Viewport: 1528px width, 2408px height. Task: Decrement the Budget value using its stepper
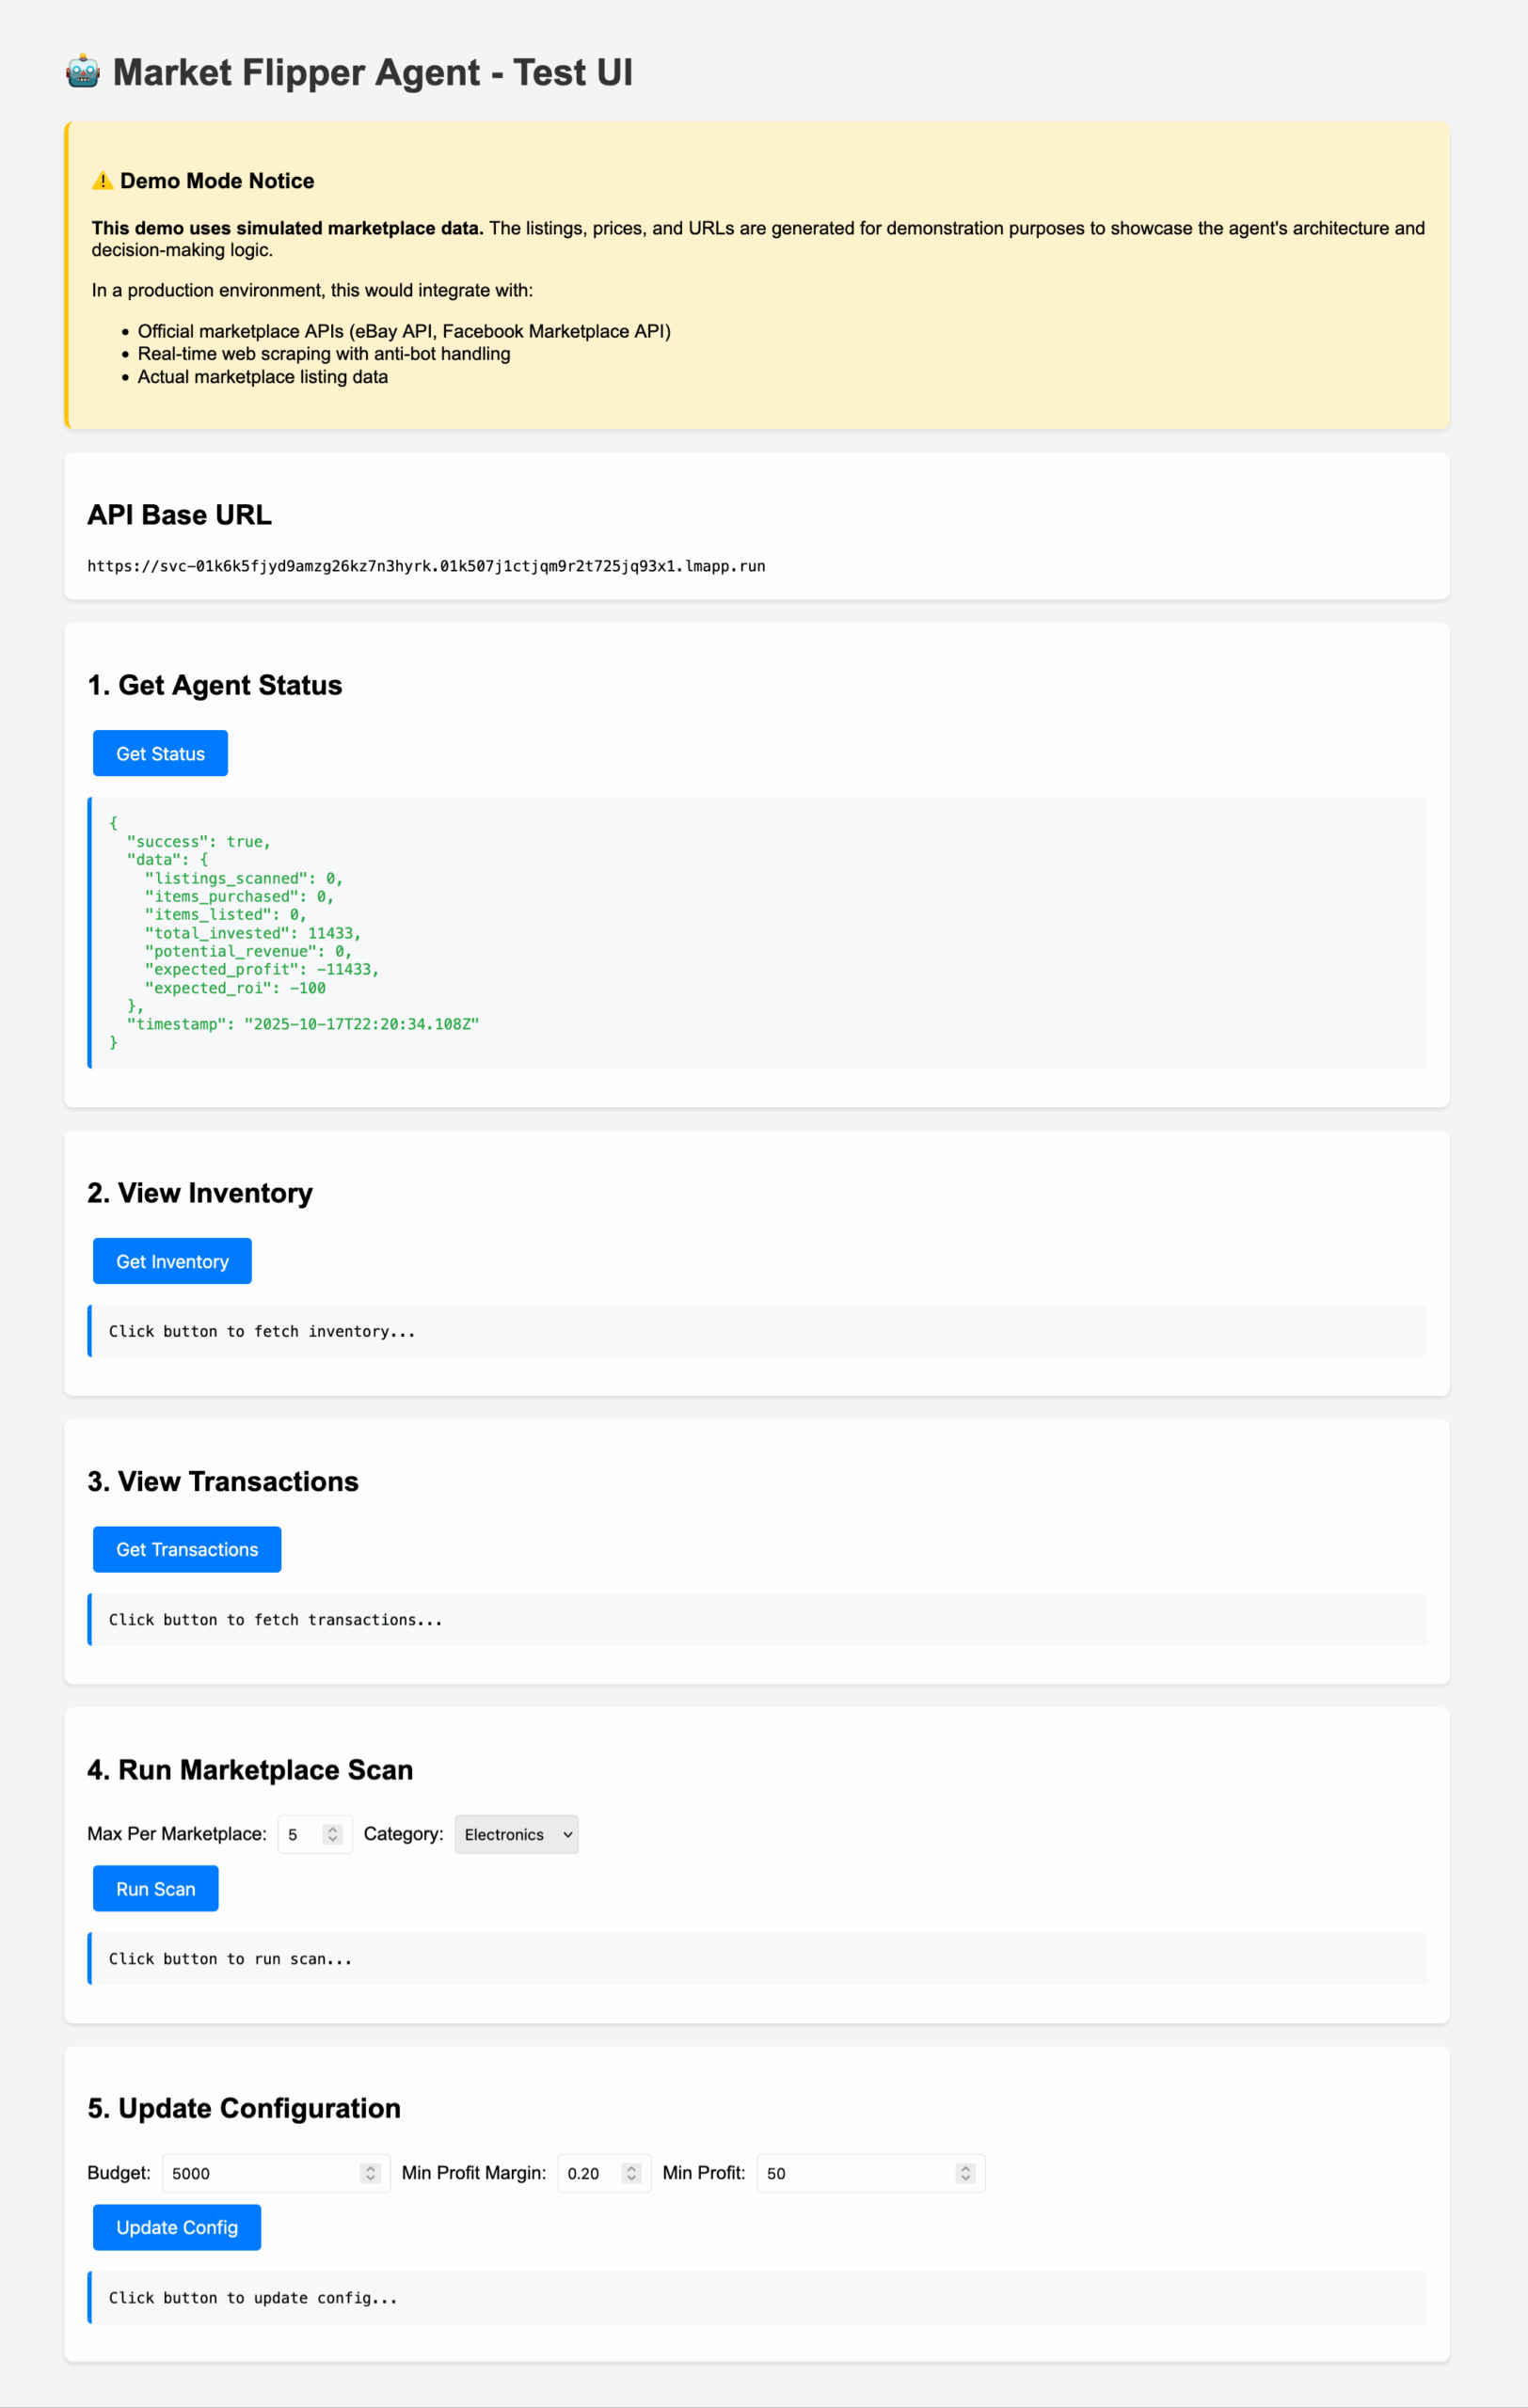click(x=370, y=2178)
